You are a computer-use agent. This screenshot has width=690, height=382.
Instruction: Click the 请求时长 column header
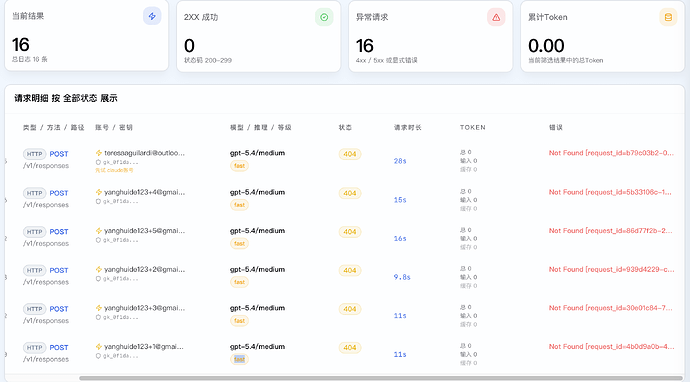click(x=407, y=128)
